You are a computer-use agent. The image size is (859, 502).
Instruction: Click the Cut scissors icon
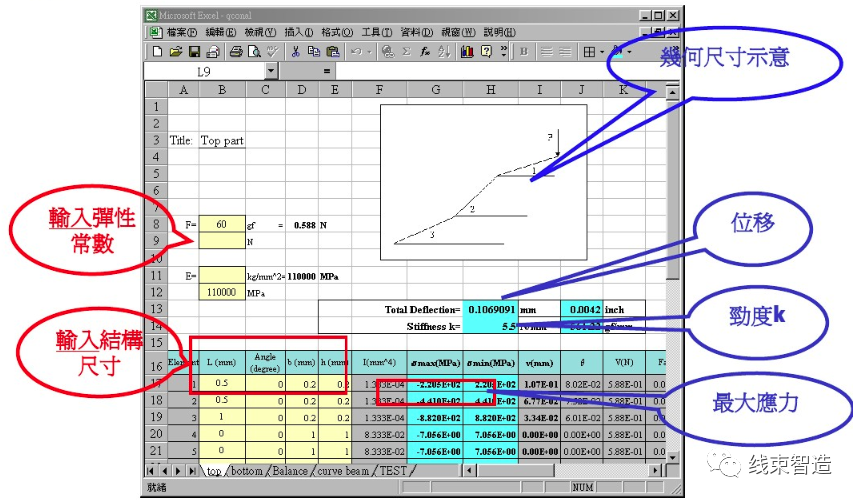pyautogui.click(x=296, y=52)
